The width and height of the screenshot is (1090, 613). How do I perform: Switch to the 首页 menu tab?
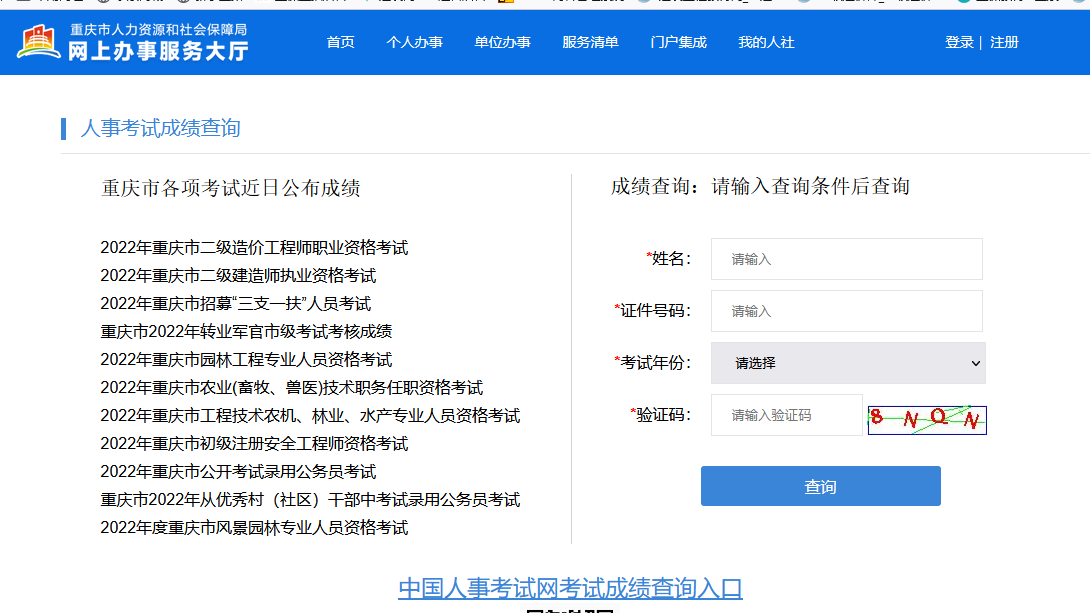point(340,42)
